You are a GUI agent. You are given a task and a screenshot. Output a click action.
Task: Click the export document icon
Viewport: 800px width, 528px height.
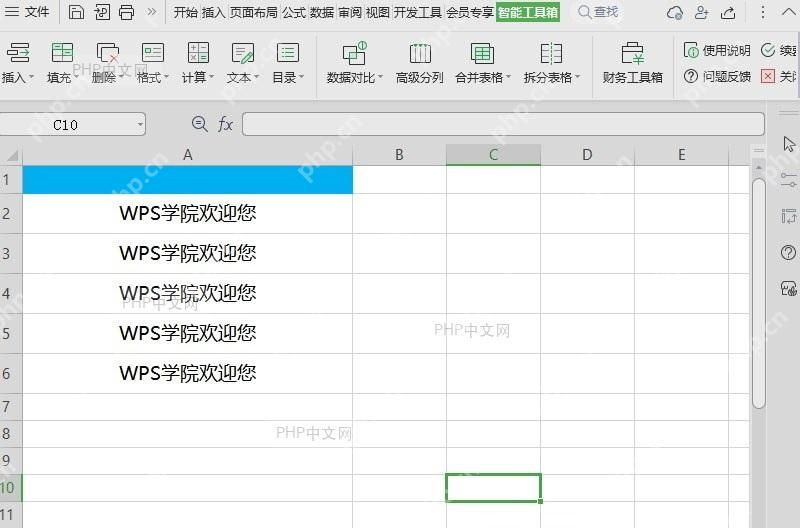click(102, 12)
